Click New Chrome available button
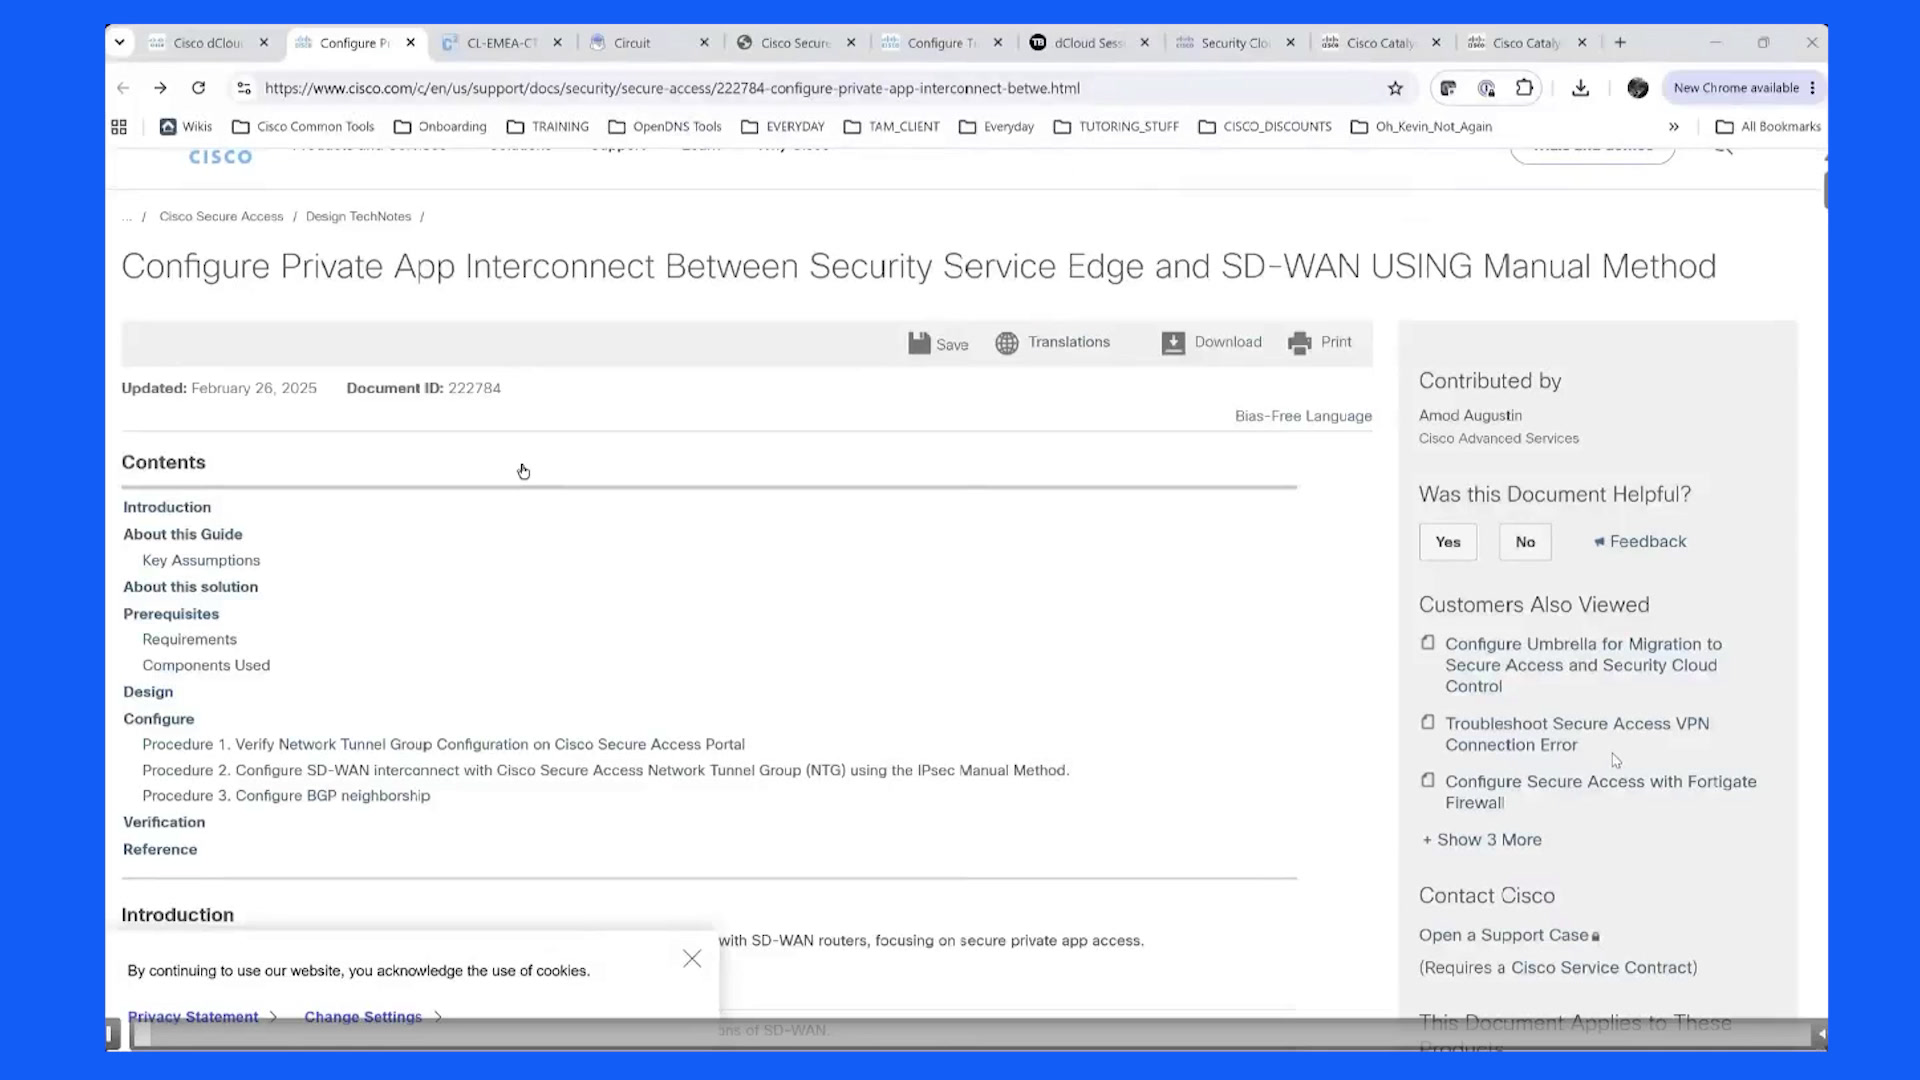This screenshot has width=1920, height=1080. [x=1744, y=88]
